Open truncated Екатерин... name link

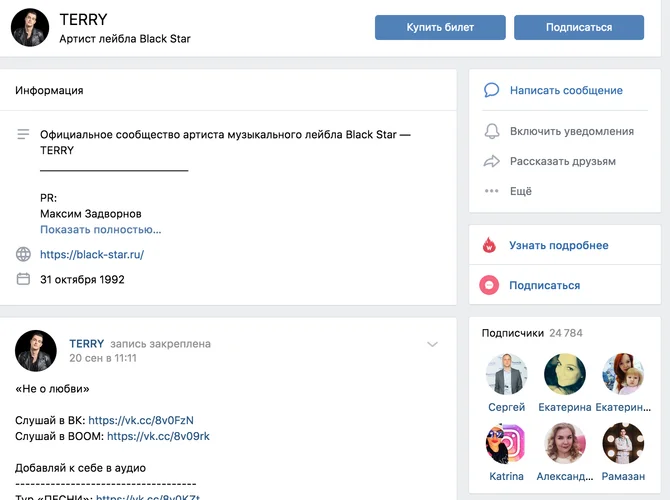[623, 407]
